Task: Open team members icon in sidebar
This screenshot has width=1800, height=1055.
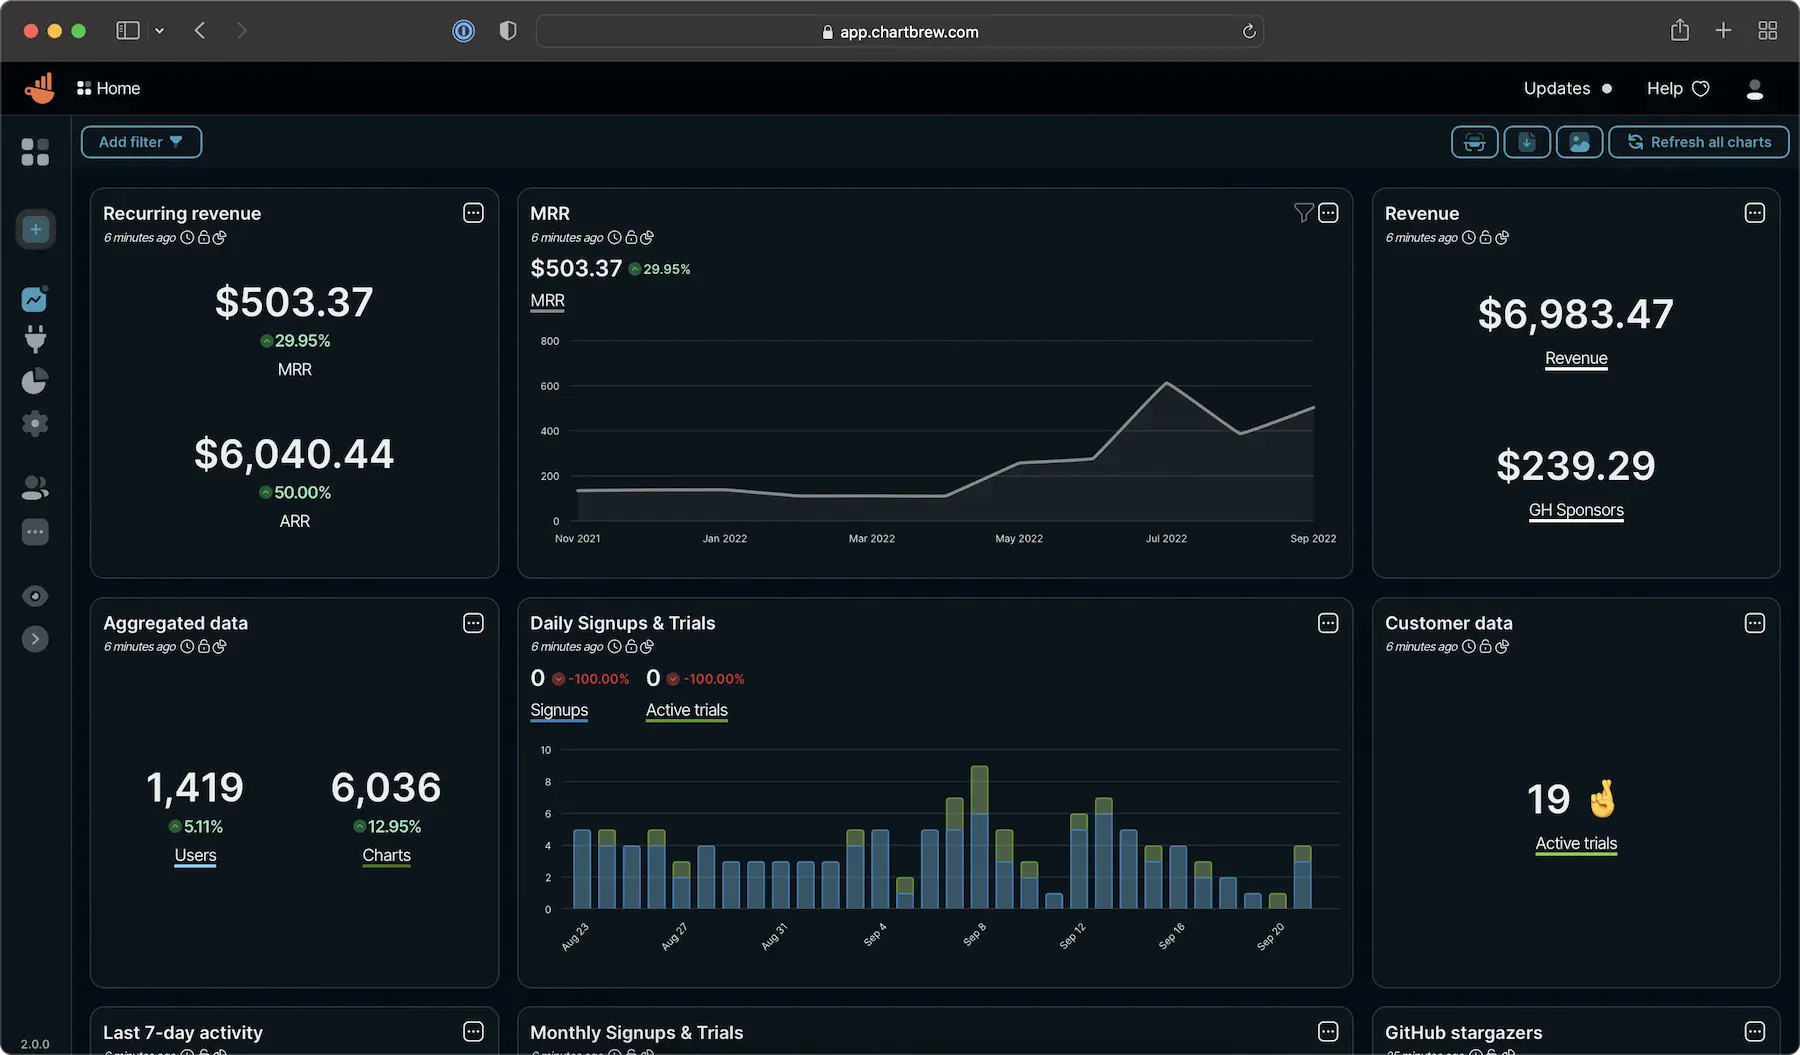Action: pyautogui.click(x=35, y=488)
